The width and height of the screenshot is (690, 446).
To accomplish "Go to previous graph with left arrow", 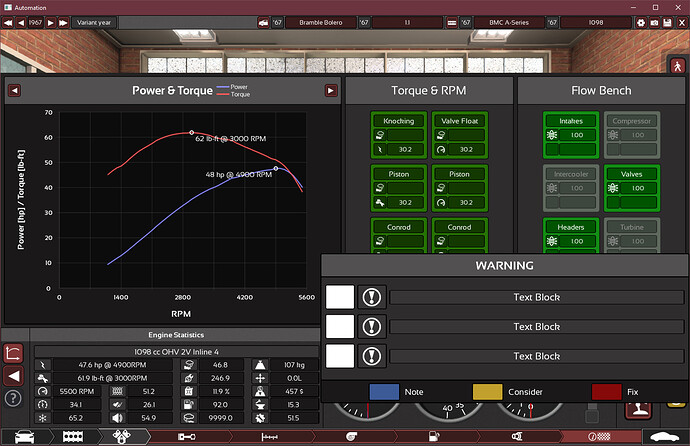I will (x=14, y=91).
